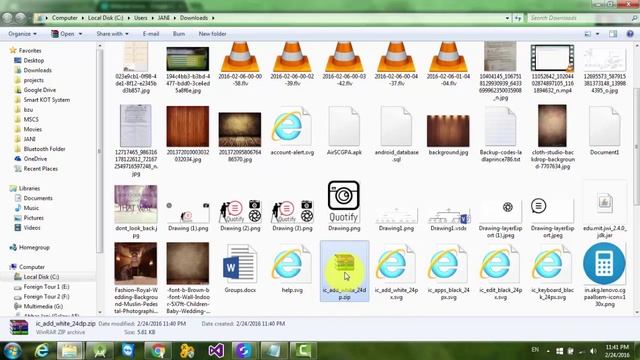Refresh the Downloads folder view

518,18
